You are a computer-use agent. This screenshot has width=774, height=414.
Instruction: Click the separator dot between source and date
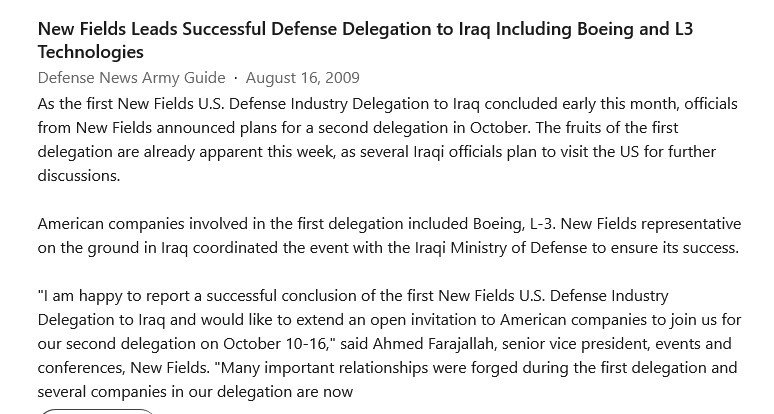click(235, 78)
